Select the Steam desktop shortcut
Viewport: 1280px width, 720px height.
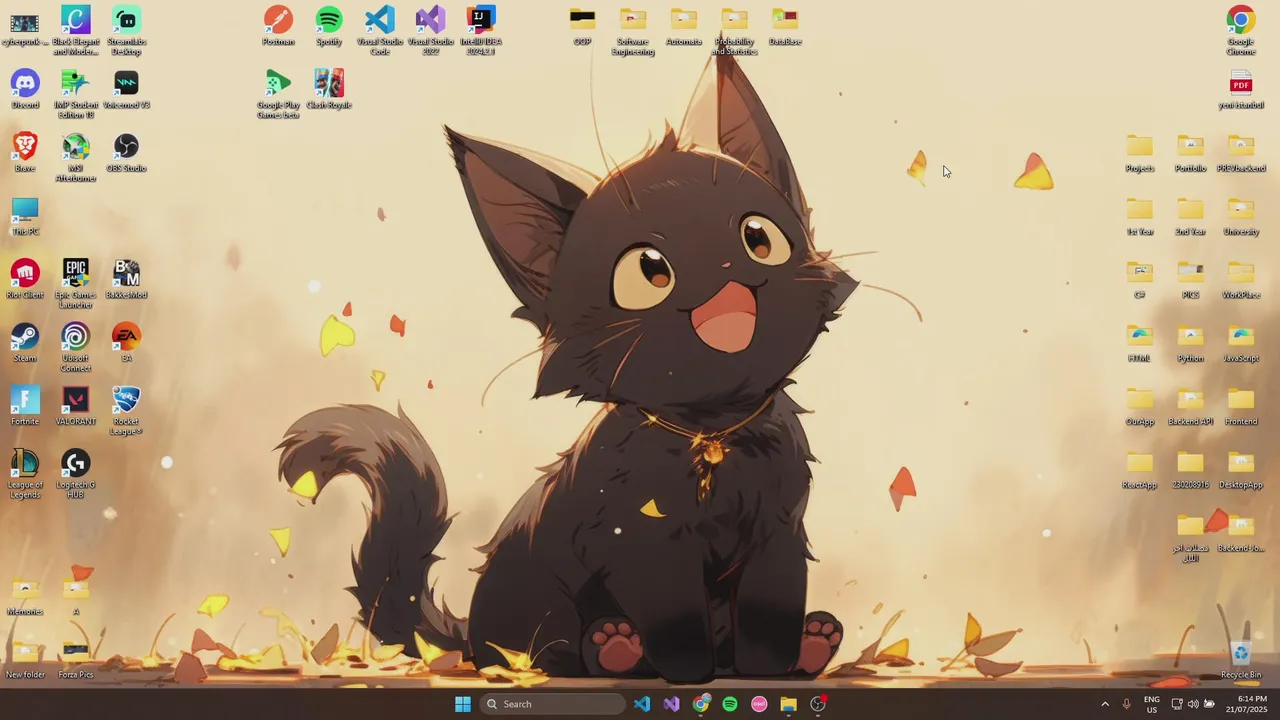pyautogui.click(x=25, y=343)
